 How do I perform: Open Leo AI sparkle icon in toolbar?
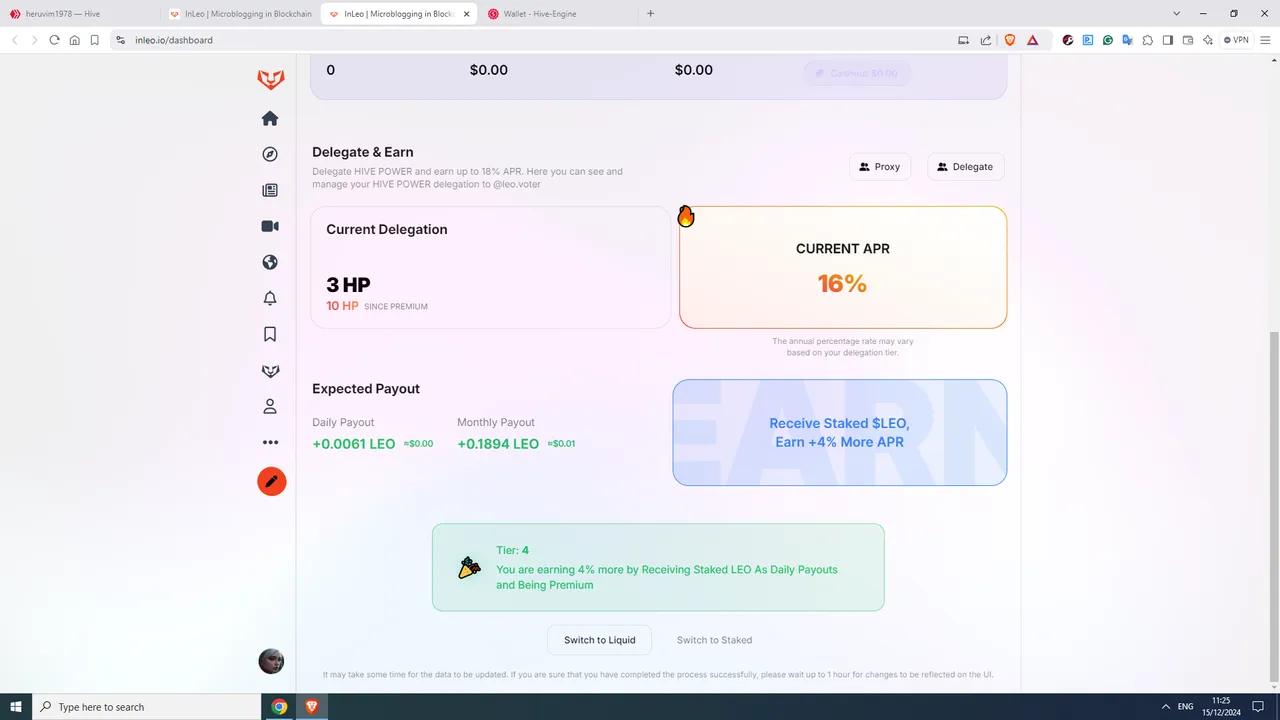1208,40
